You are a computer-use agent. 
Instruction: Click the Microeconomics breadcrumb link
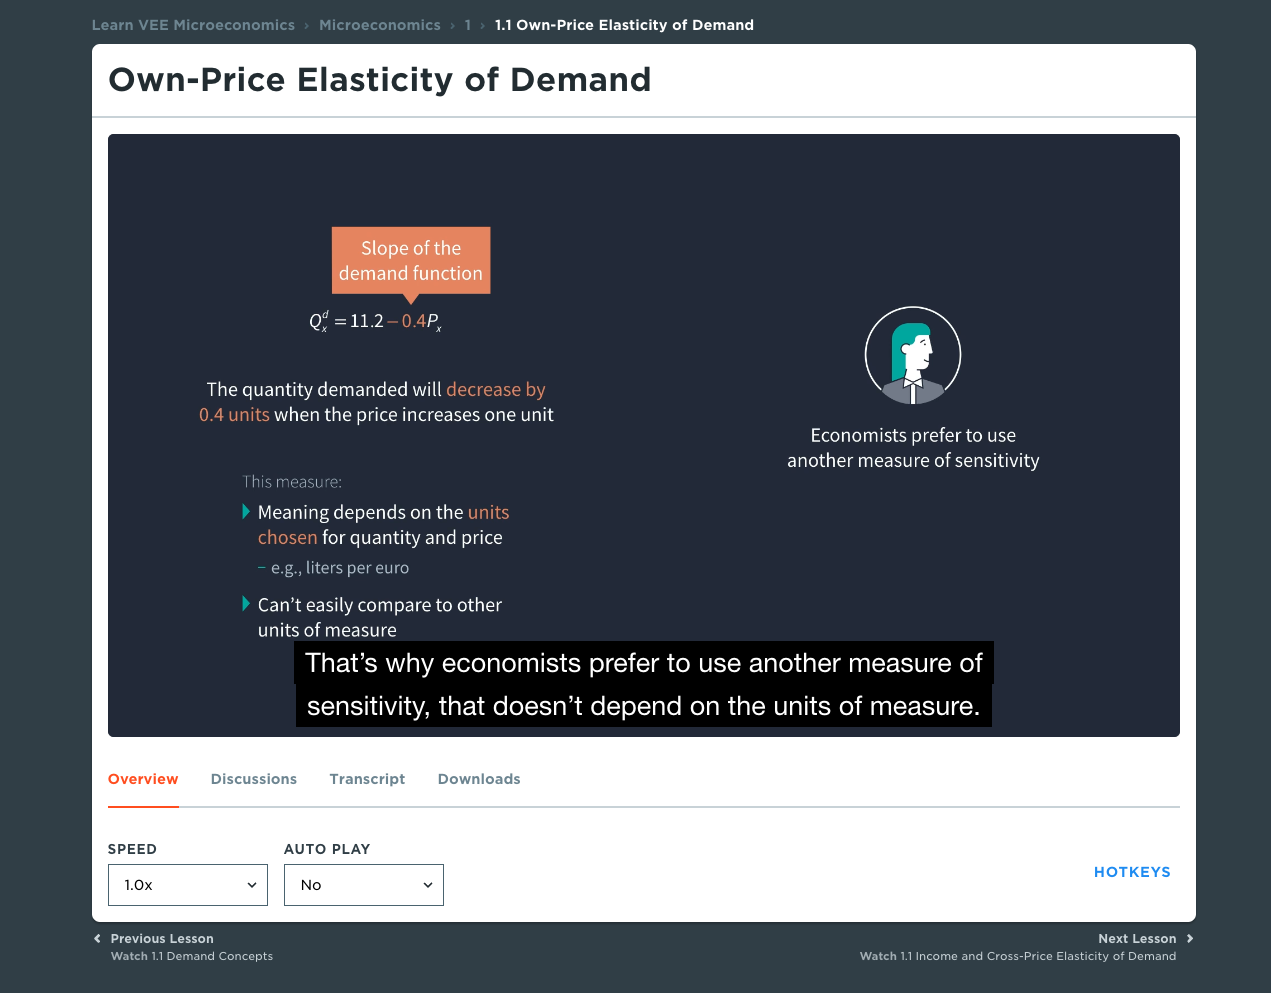380,25
